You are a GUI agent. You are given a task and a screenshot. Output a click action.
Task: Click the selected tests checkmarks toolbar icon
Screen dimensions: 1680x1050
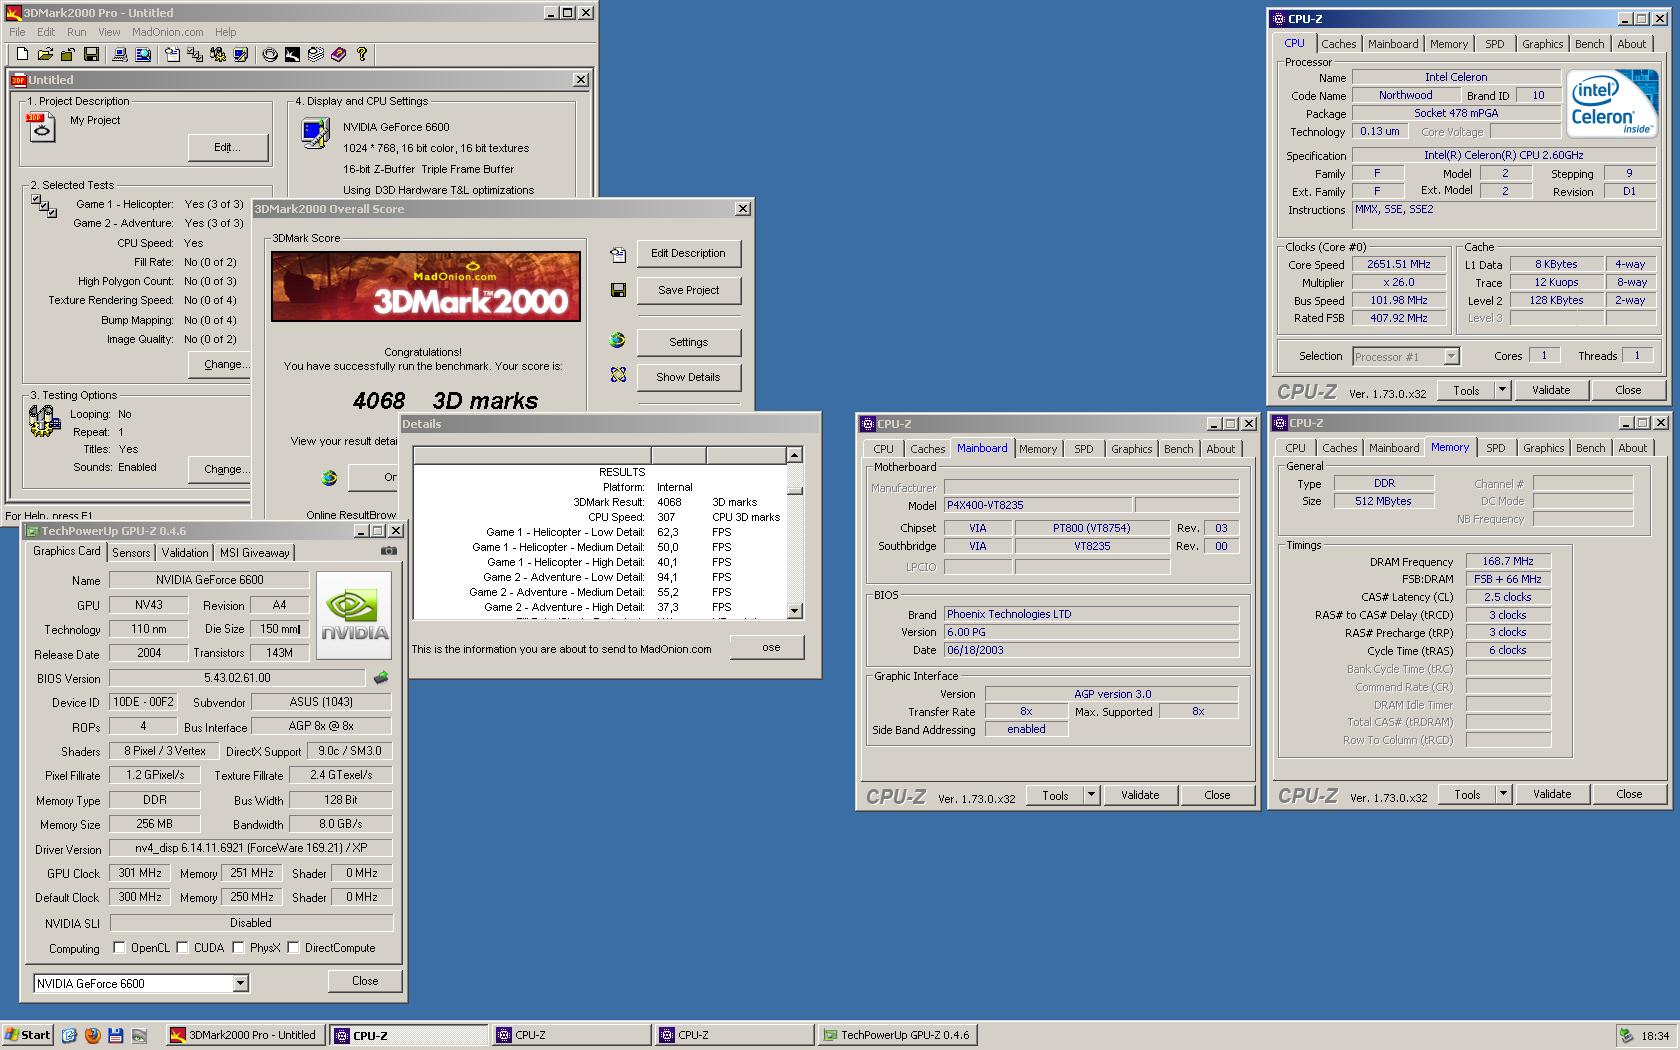coord(195,55)
